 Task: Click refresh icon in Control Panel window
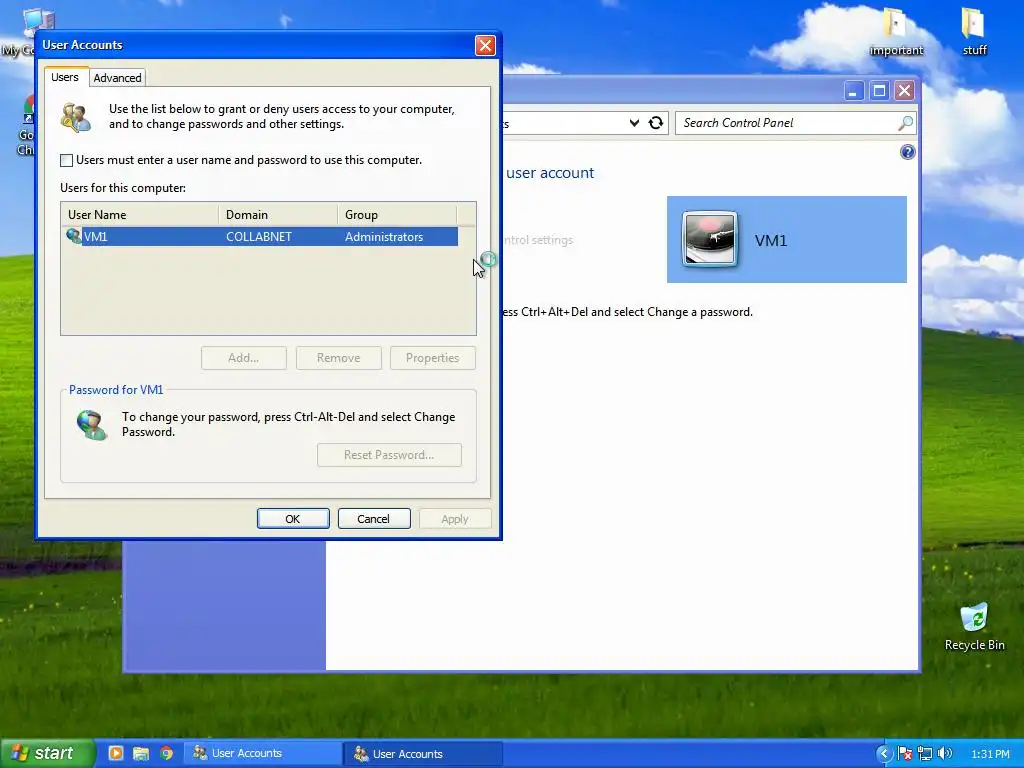(656, 123)
